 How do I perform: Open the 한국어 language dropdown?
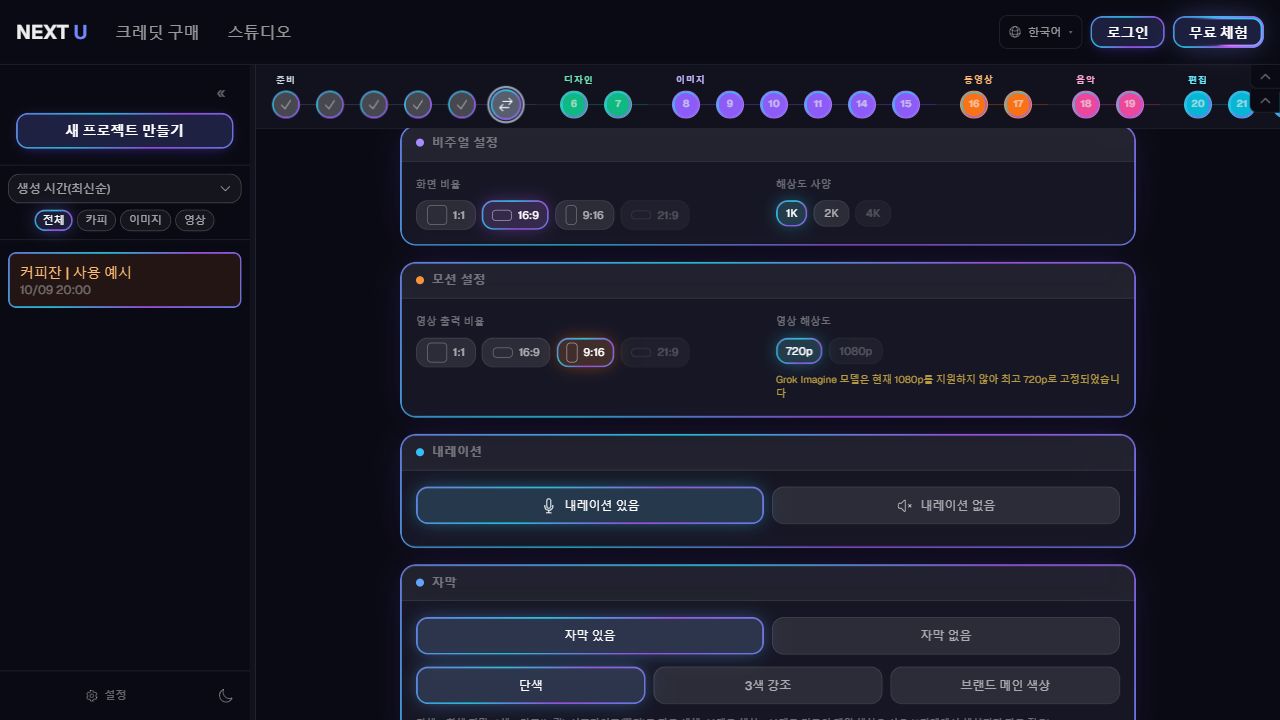point(1041,32)
